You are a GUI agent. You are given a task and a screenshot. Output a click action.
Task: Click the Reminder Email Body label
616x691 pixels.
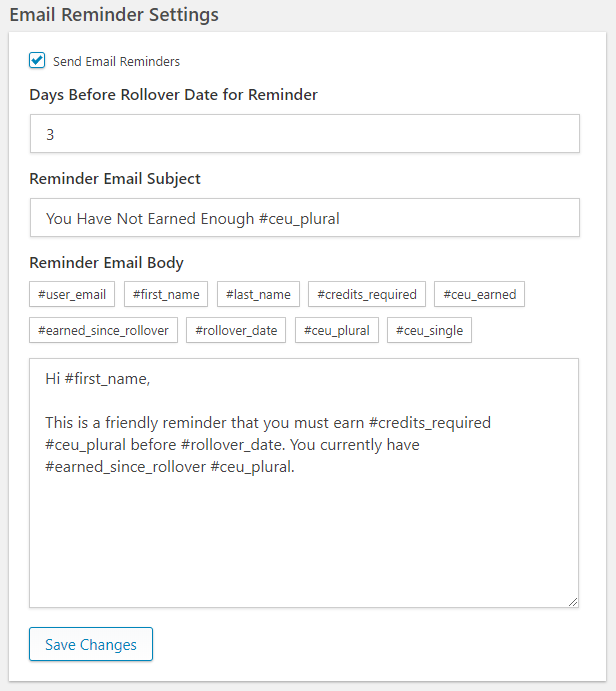(107, 263)
